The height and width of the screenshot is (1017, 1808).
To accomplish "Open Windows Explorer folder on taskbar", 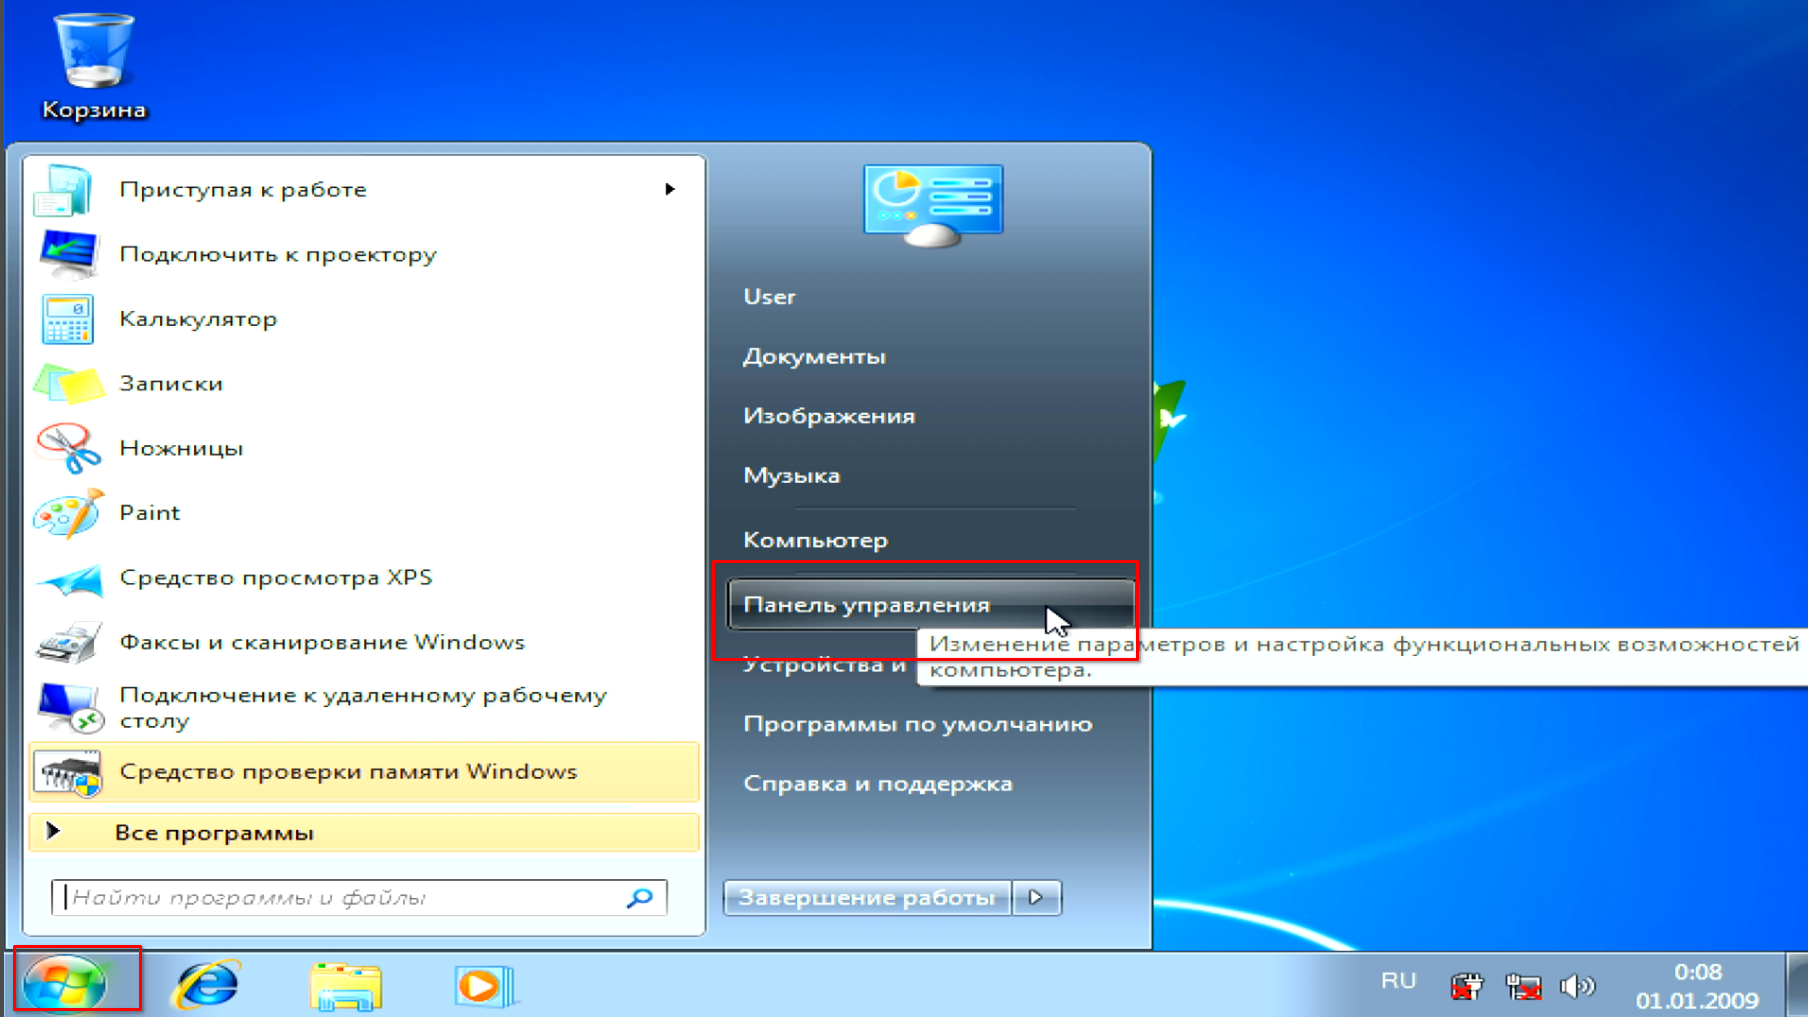I will 346,986.
